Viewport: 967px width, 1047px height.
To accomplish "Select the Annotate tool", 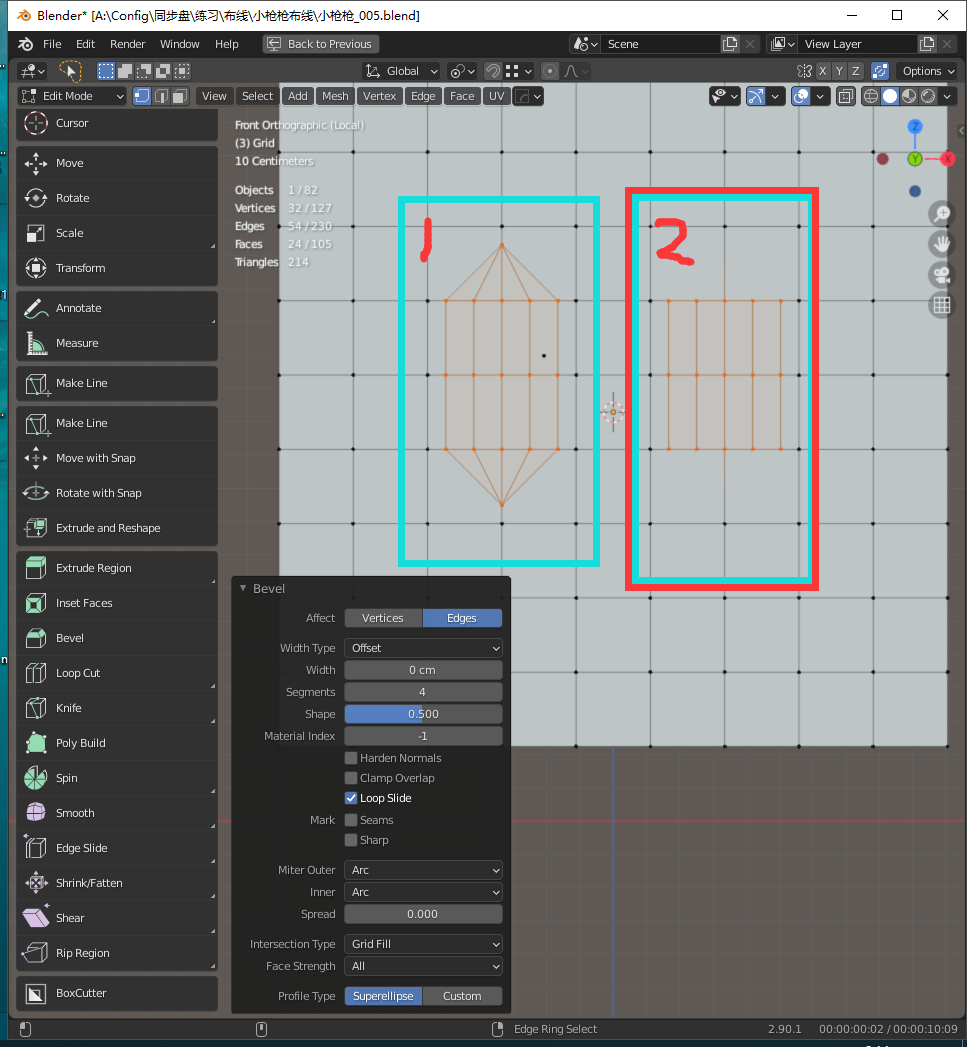I will point(117,308).
